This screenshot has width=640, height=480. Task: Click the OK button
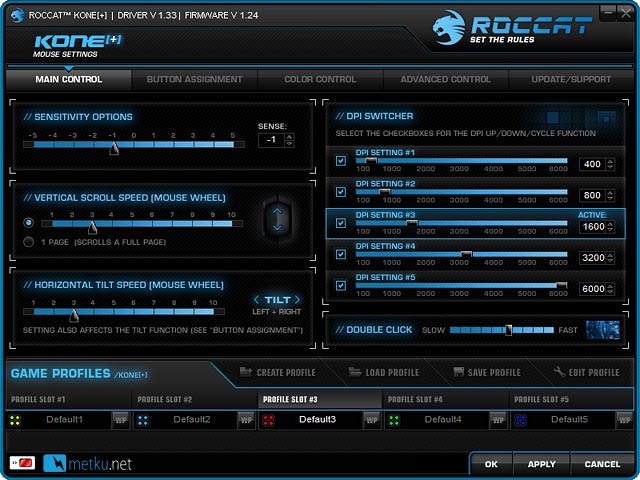point(491,464)
